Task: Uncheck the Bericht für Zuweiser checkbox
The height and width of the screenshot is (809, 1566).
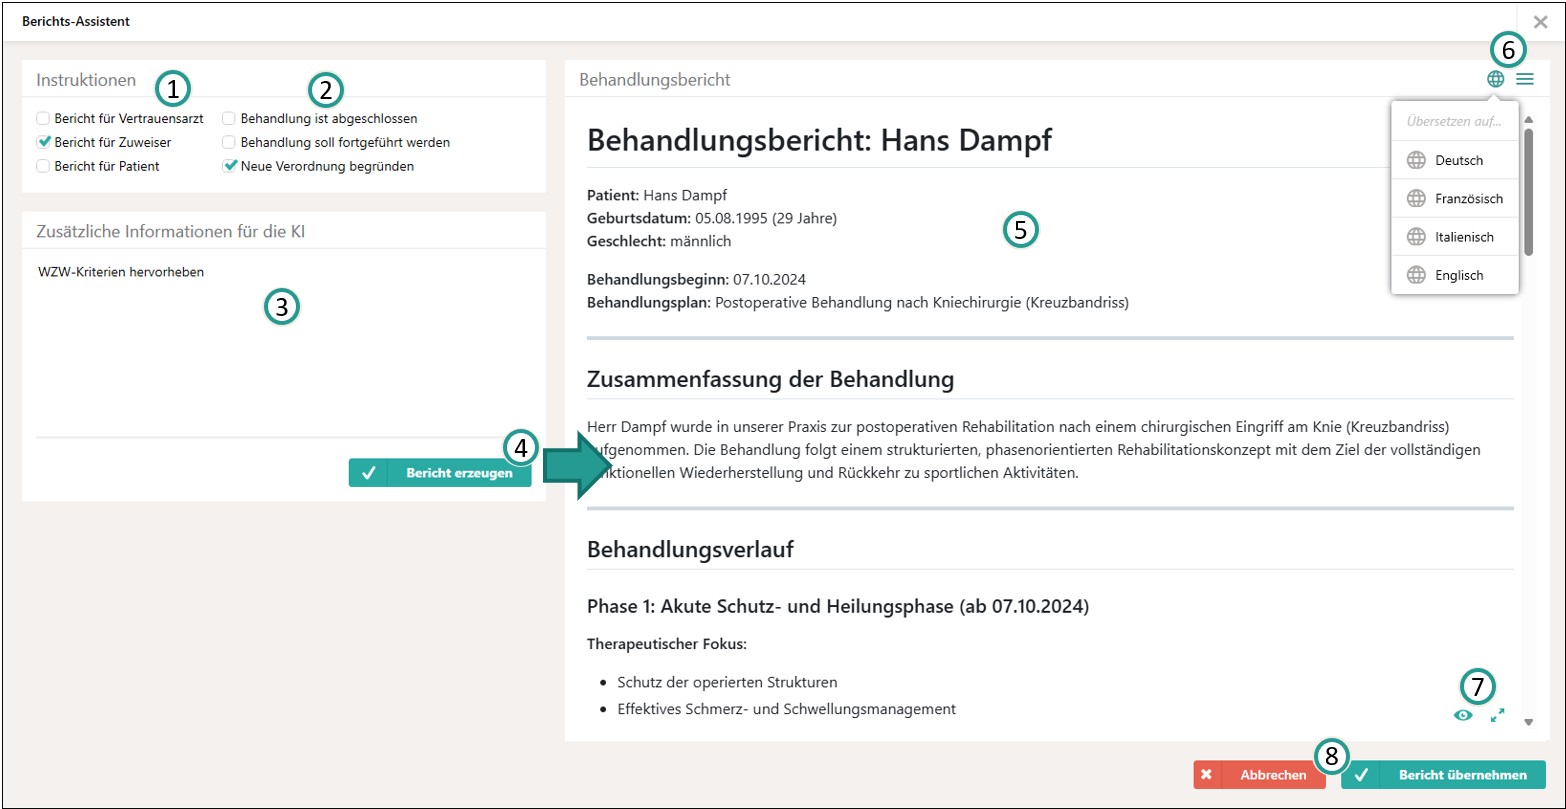Action: (x=43, y=142)
